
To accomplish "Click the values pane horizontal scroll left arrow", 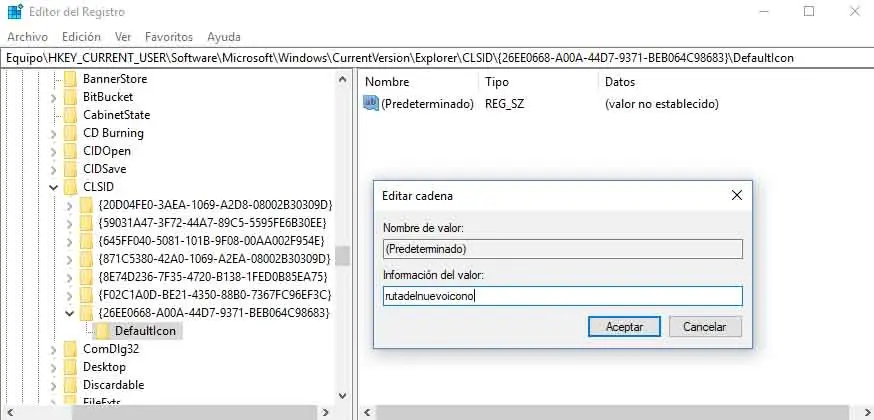I will tap(367, 413).
